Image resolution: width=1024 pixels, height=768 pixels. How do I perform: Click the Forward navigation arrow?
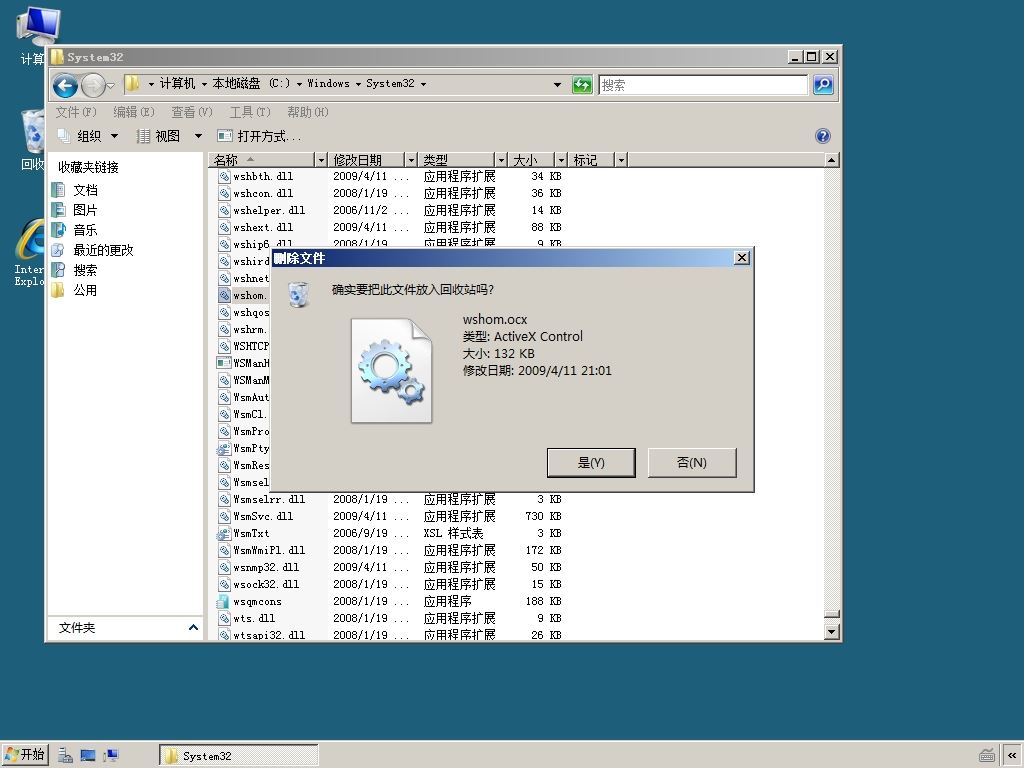click(x=93, y=85)
